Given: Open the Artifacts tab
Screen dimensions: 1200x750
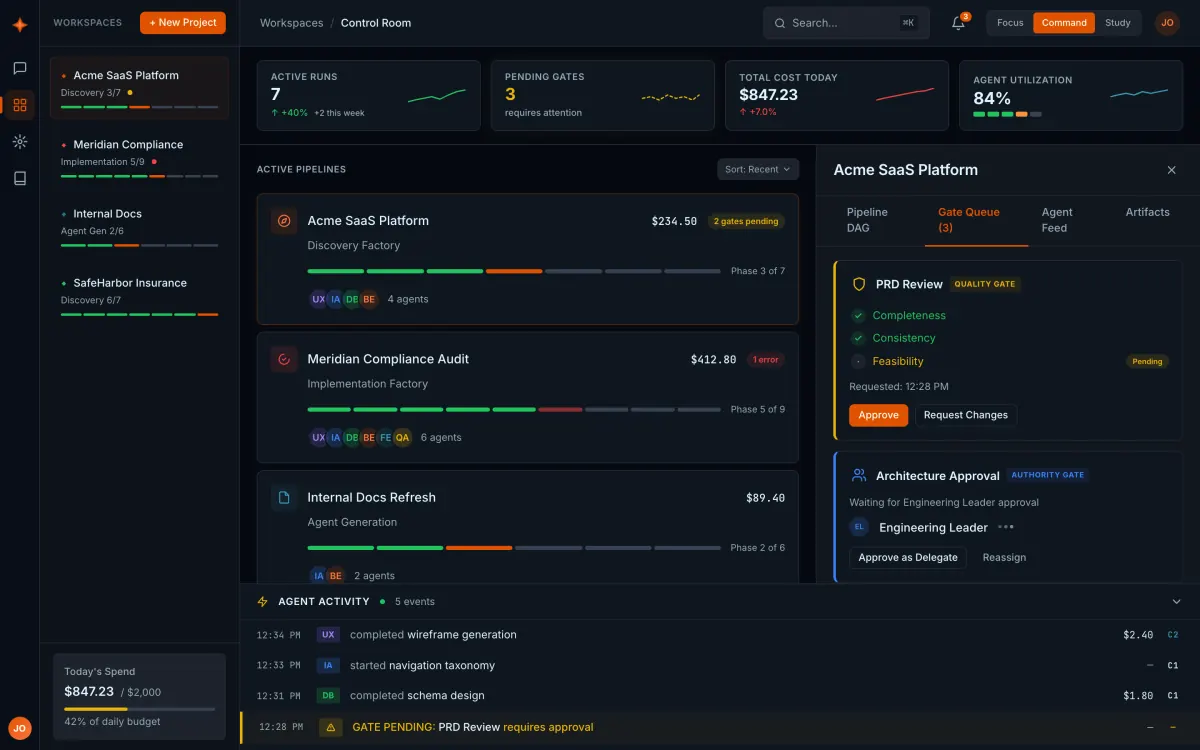Looking at the screenshot, I should pos(1147,212).
